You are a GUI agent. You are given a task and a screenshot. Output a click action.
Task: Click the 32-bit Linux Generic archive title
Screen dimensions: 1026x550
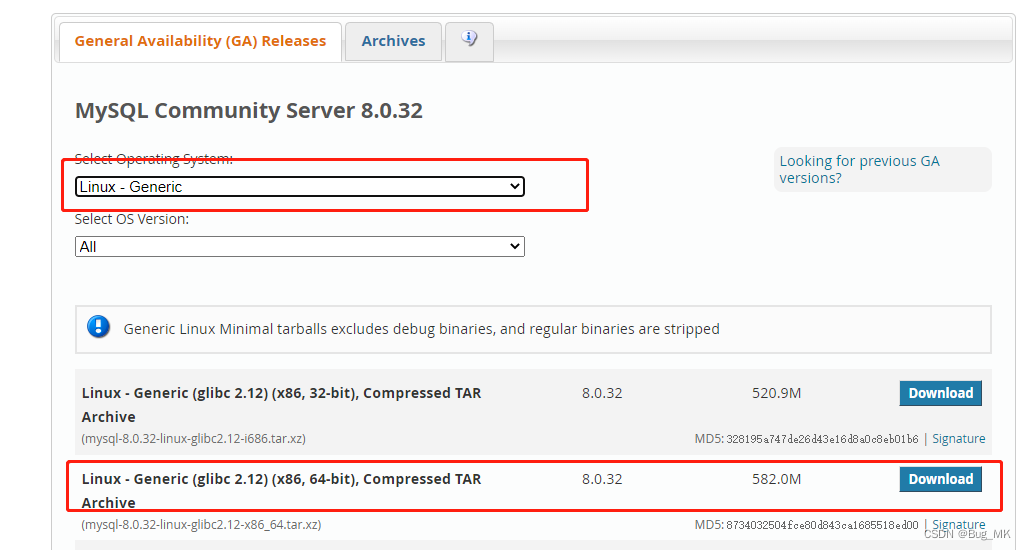[x=281, y=405]
